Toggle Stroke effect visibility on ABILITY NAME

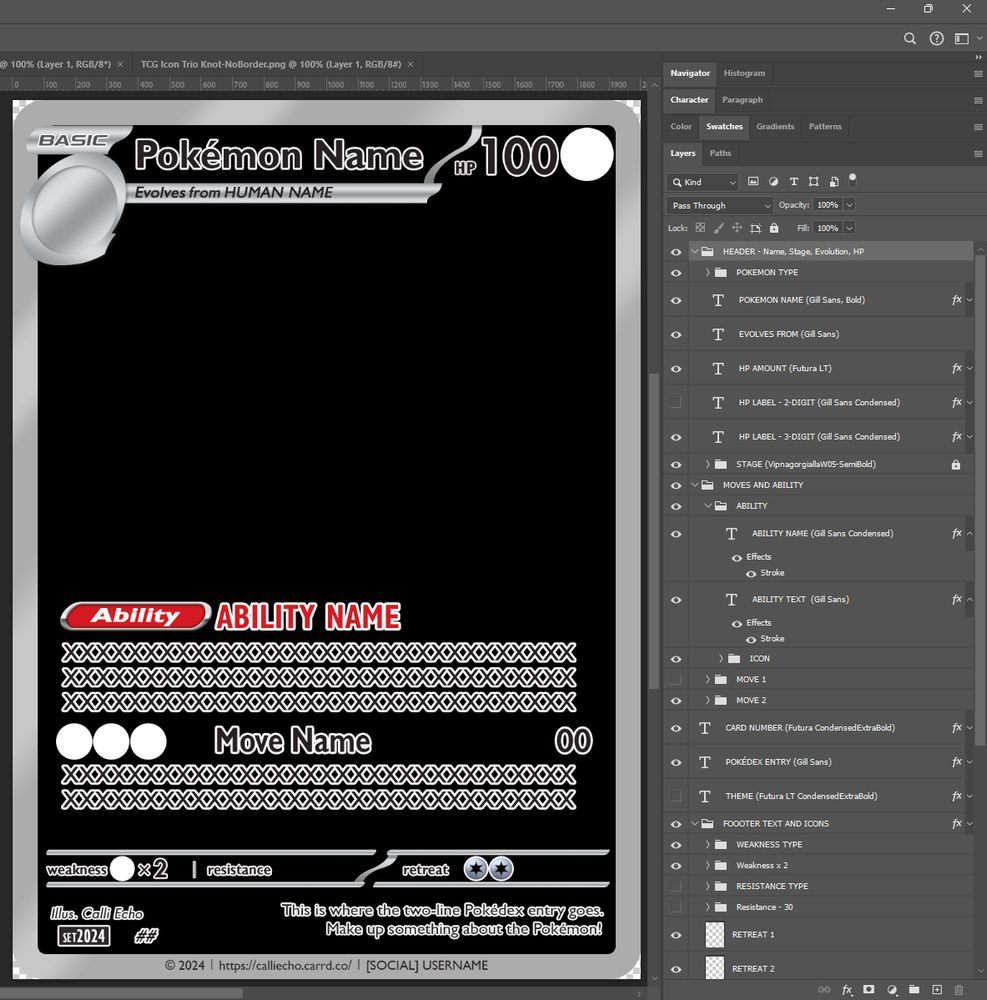tap(751, 573)
